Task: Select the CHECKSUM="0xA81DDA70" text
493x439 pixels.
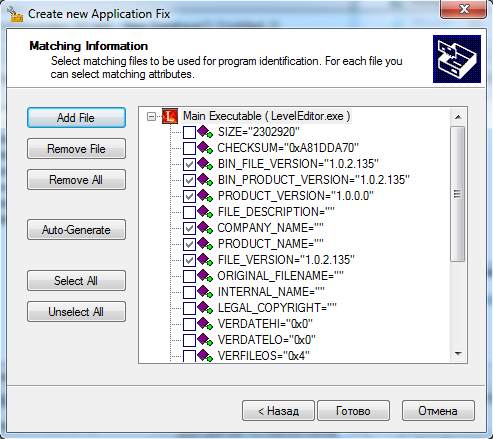Action: [288, 148]
